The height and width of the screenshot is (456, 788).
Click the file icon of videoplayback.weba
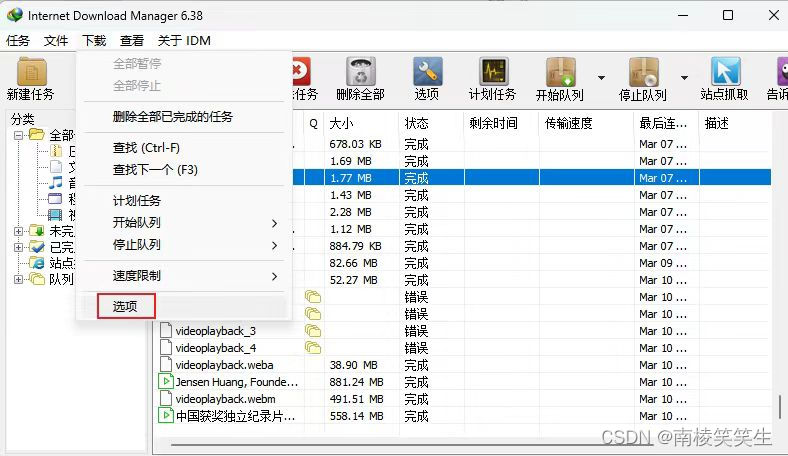click(x=165, y=364)
